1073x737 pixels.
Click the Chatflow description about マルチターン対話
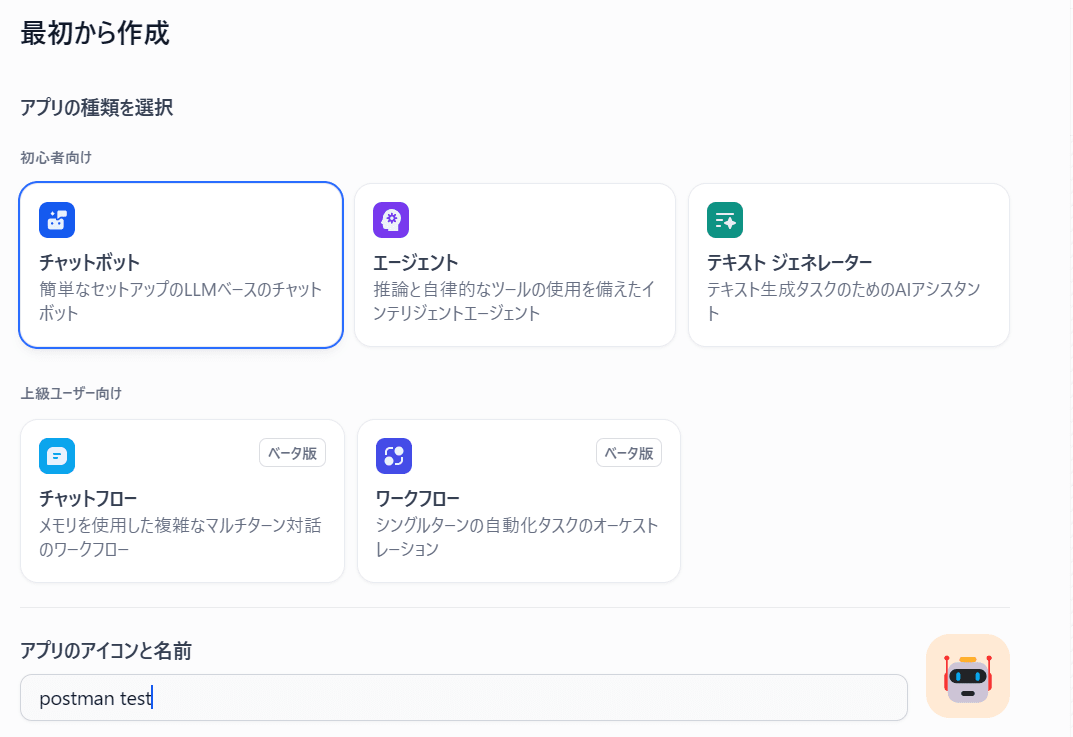[x=180, y=537]
